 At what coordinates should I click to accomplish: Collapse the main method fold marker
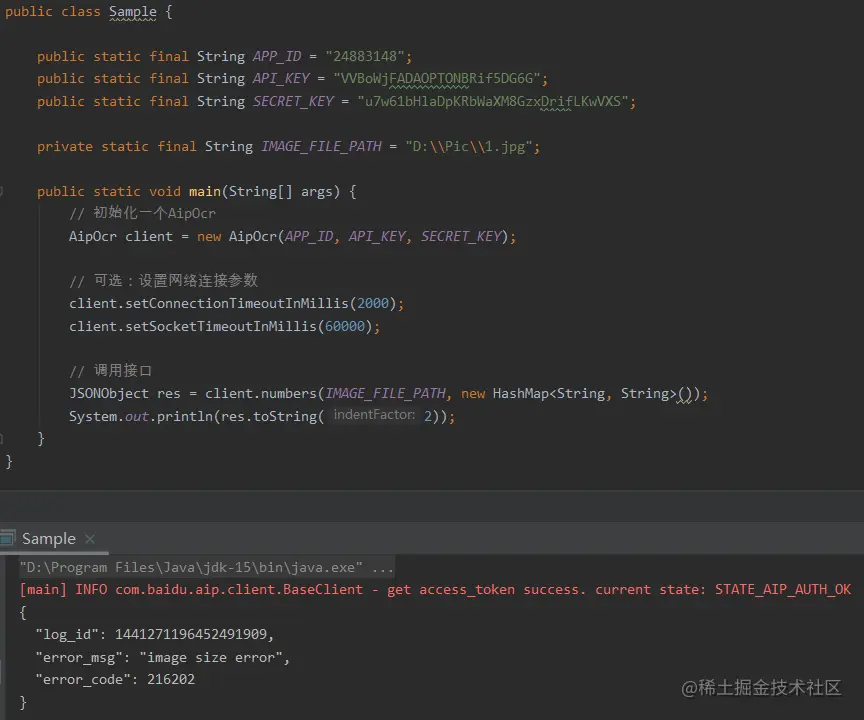point(2,192)
